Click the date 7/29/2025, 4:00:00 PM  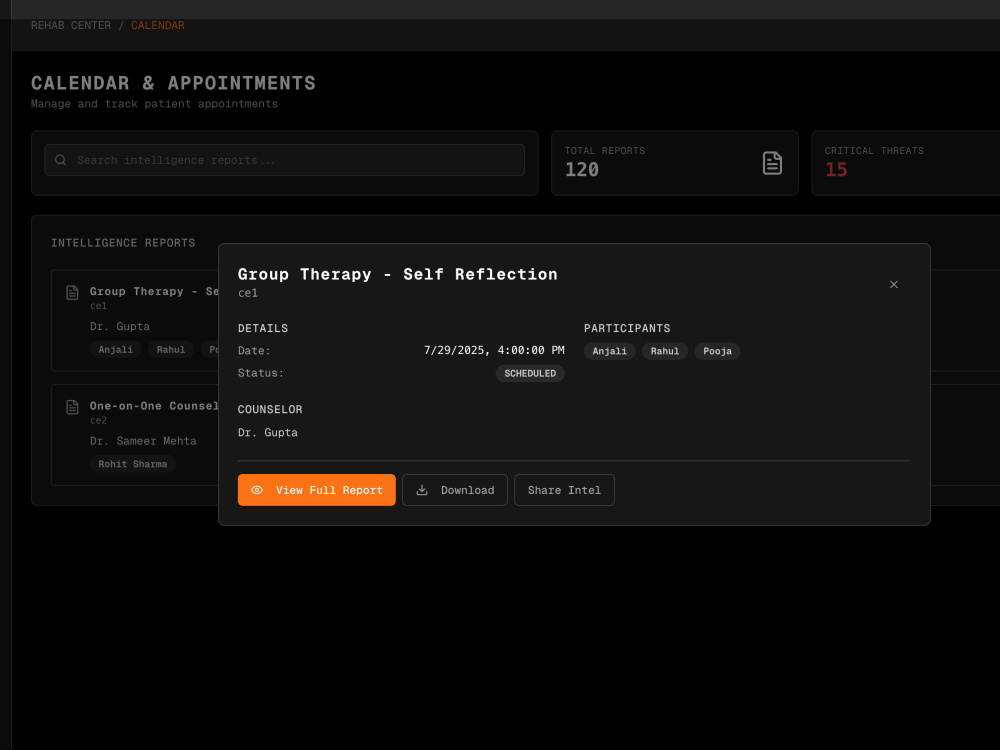(494, 351)
